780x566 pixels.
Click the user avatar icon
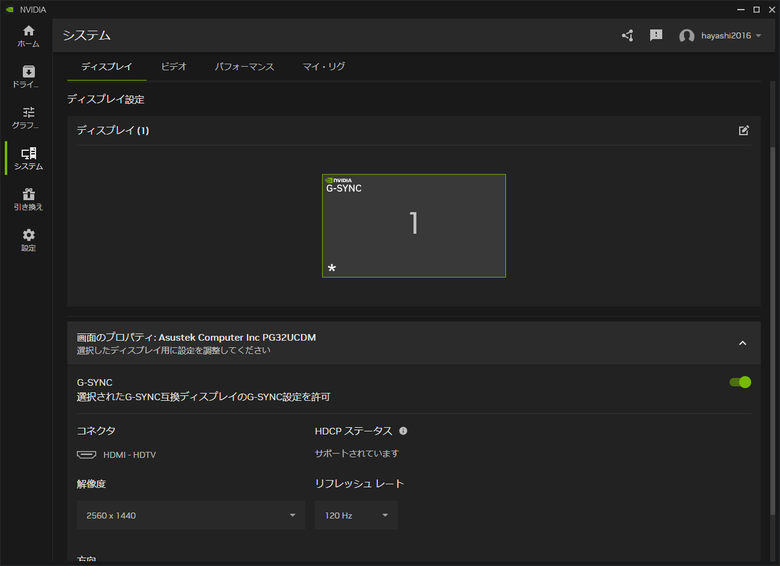pos(686,36)
